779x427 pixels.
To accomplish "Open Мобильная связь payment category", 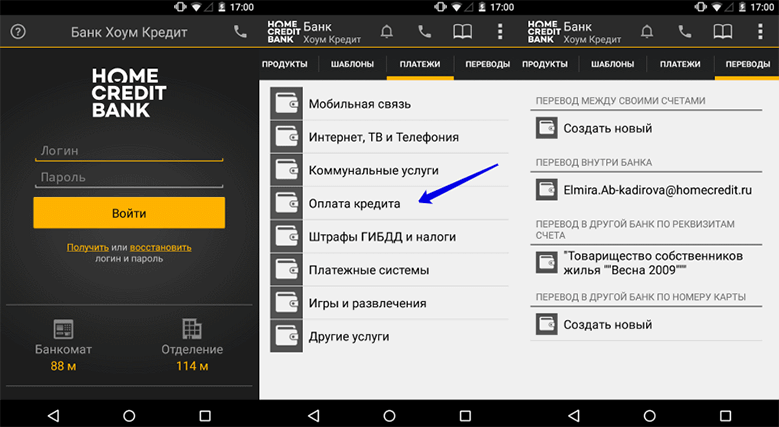I will (x=389, y=103).
